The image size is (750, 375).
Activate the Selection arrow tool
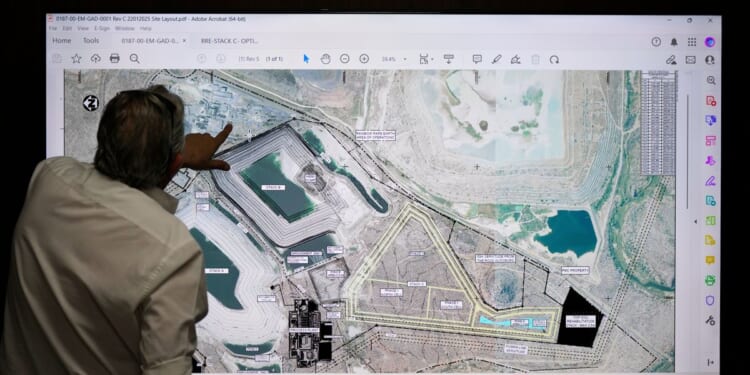[306, 59]
